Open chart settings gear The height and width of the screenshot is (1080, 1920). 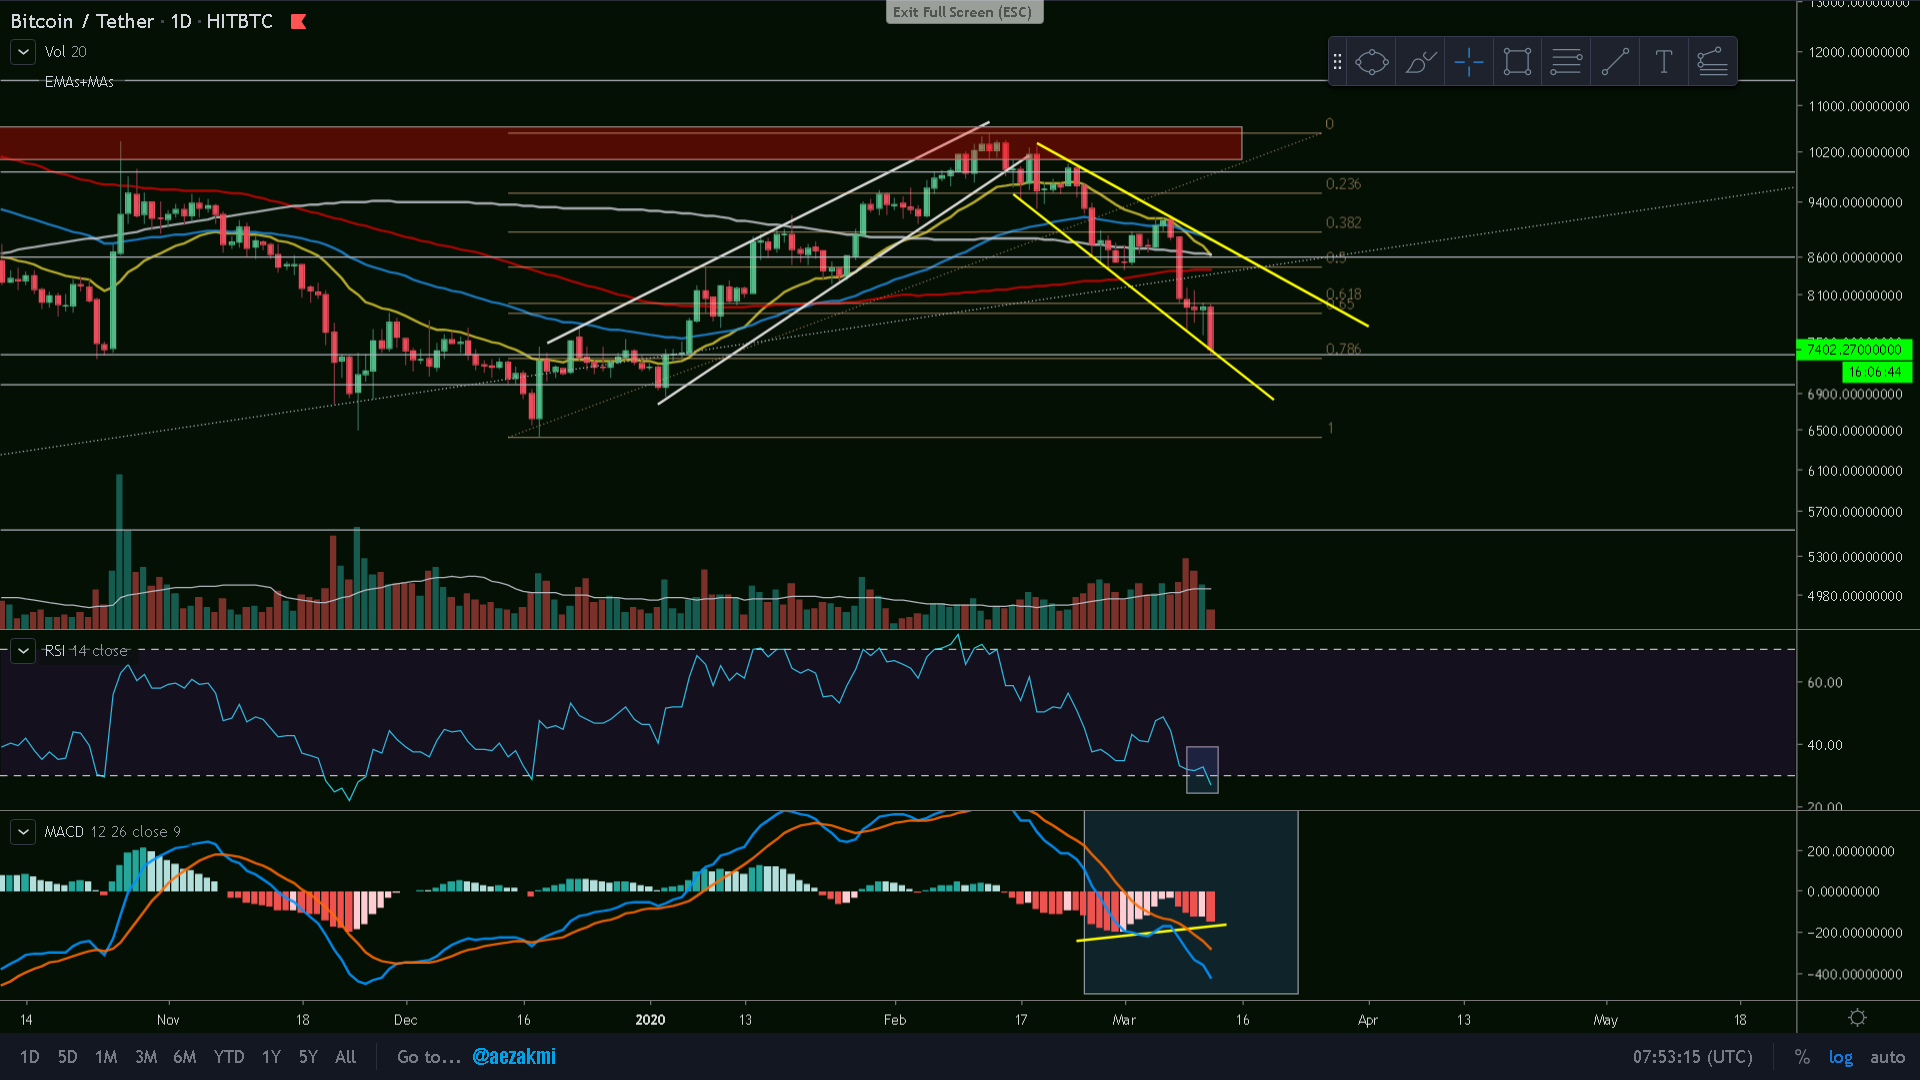pyautogui.click(x=1857, y=1018)
